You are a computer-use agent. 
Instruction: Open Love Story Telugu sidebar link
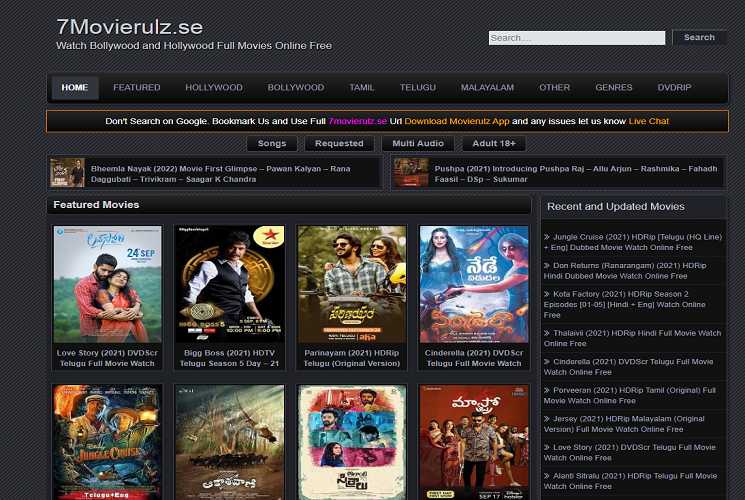point(630,452)
